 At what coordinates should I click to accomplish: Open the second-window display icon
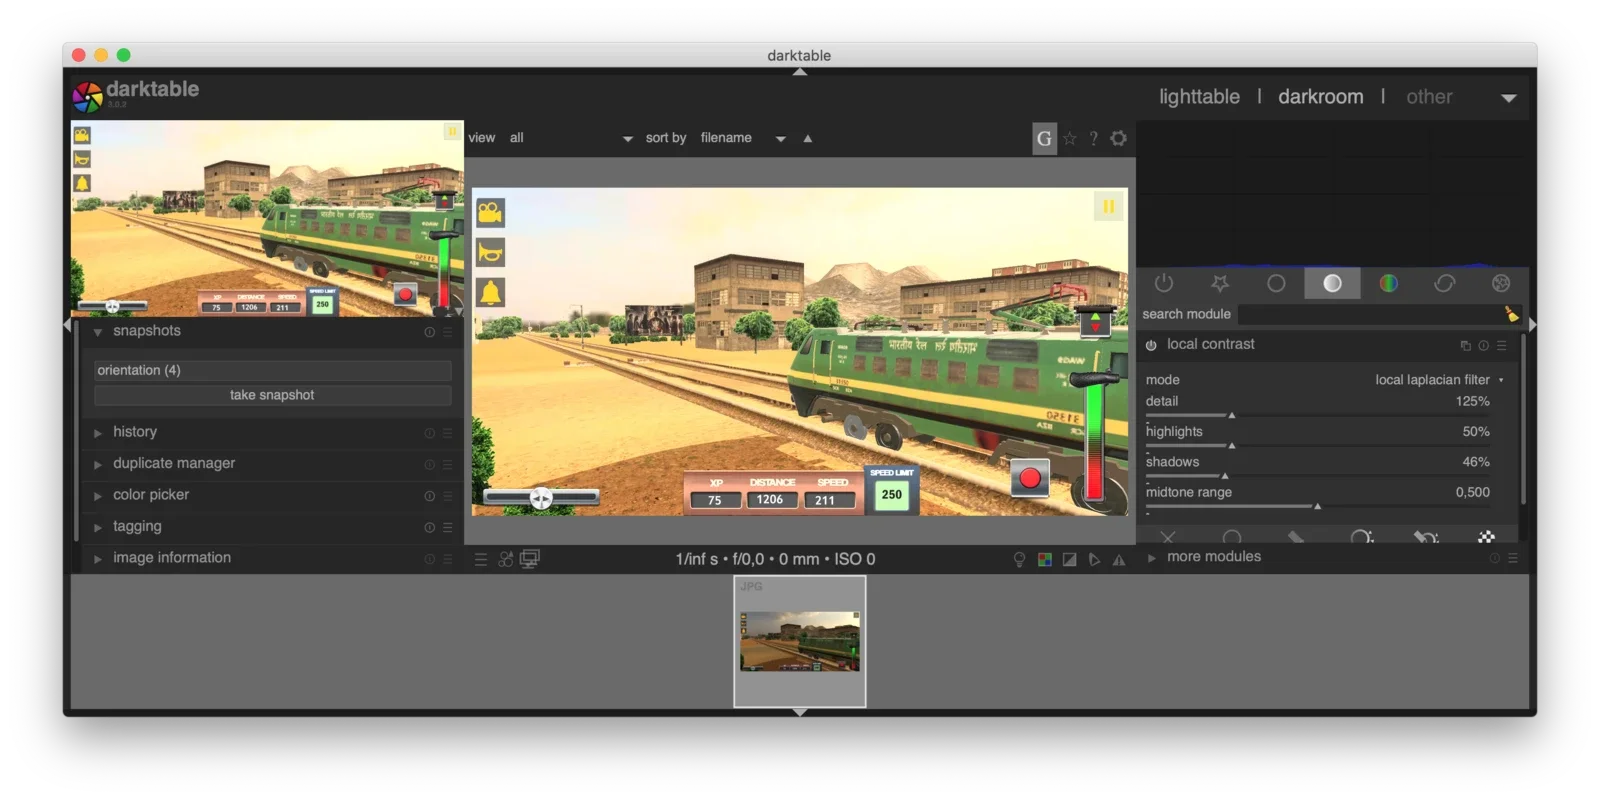(530, 559)
